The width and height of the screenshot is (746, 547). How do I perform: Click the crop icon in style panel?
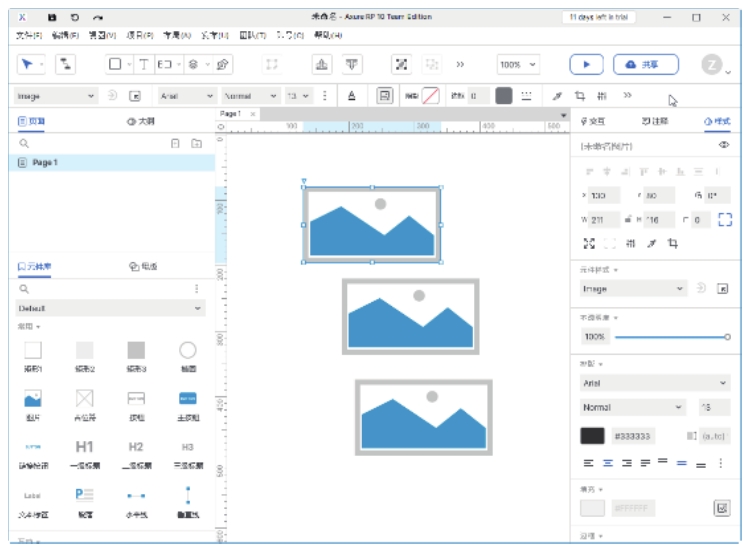click(672, 243)
